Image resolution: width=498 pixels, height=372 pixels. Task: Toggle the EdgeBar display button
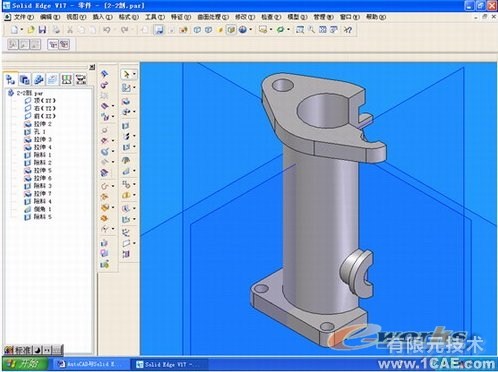(x=159, y=30)
